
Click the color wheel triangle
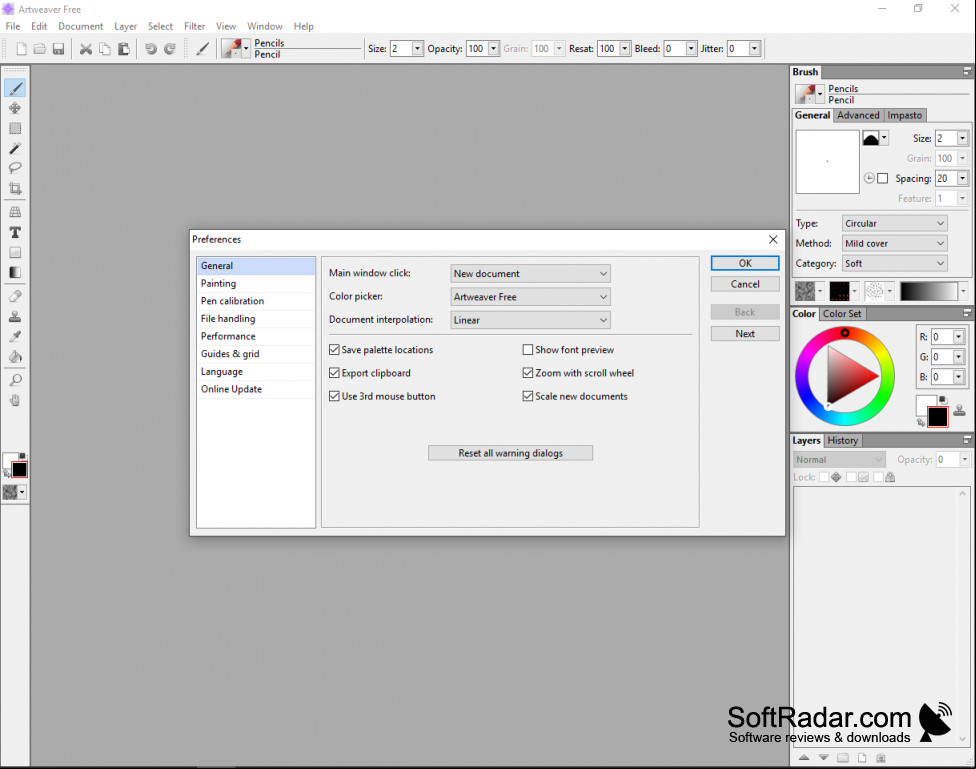point(848,375)
